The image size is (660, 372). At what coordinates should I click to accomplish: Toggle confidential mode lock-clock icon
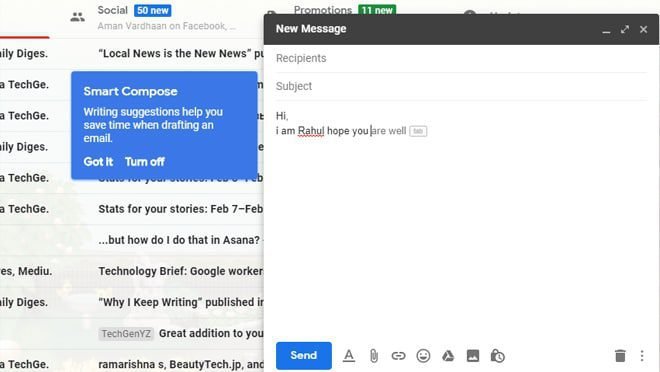tap(498, 356)
